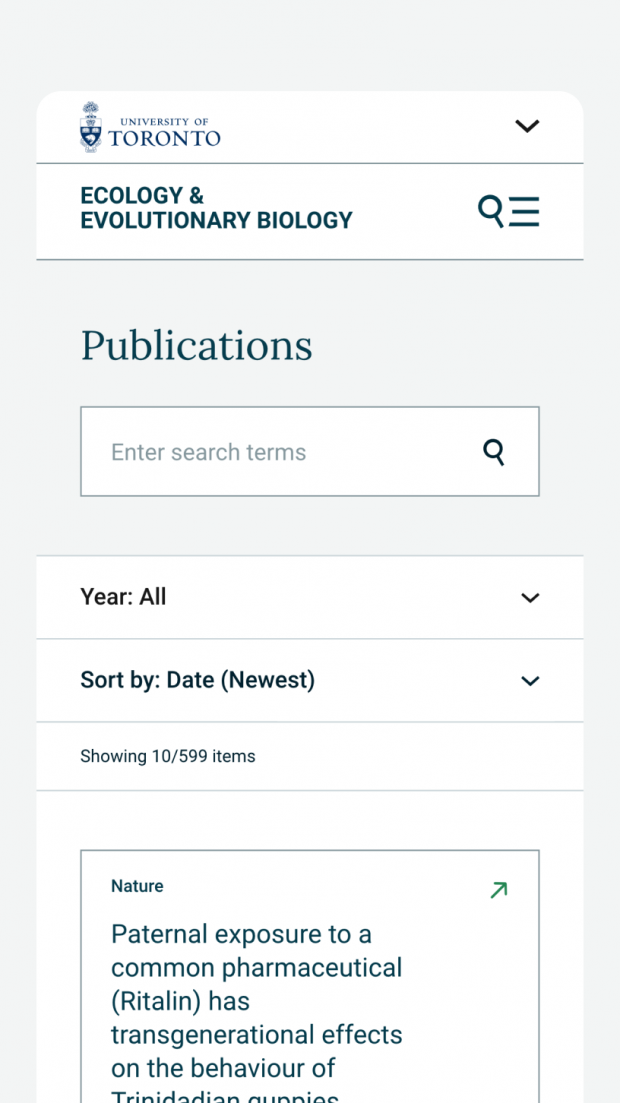620x1103 pixels.
Task: Click the Publications page heading
Action: click(x=196, y=345)
